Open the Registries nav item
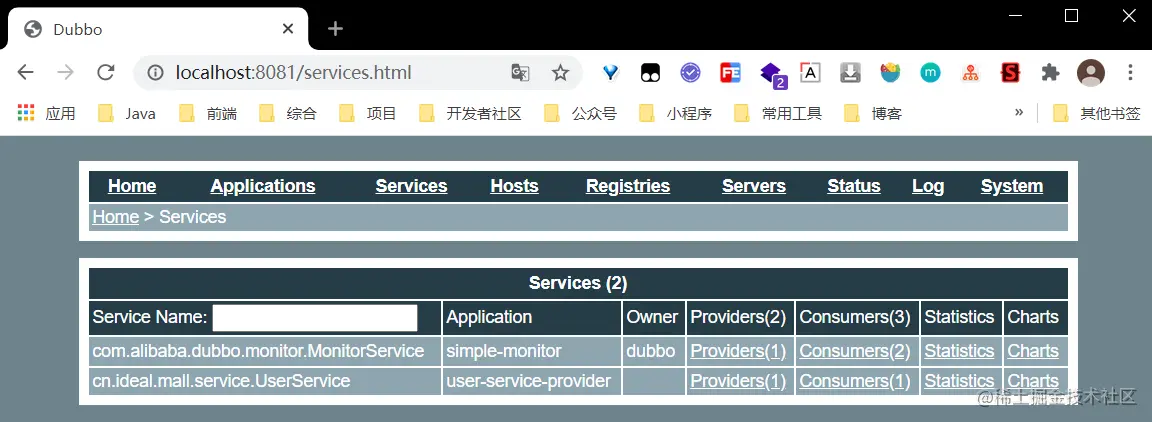The width and height of the screenshot is (1152, 422). 628,186
